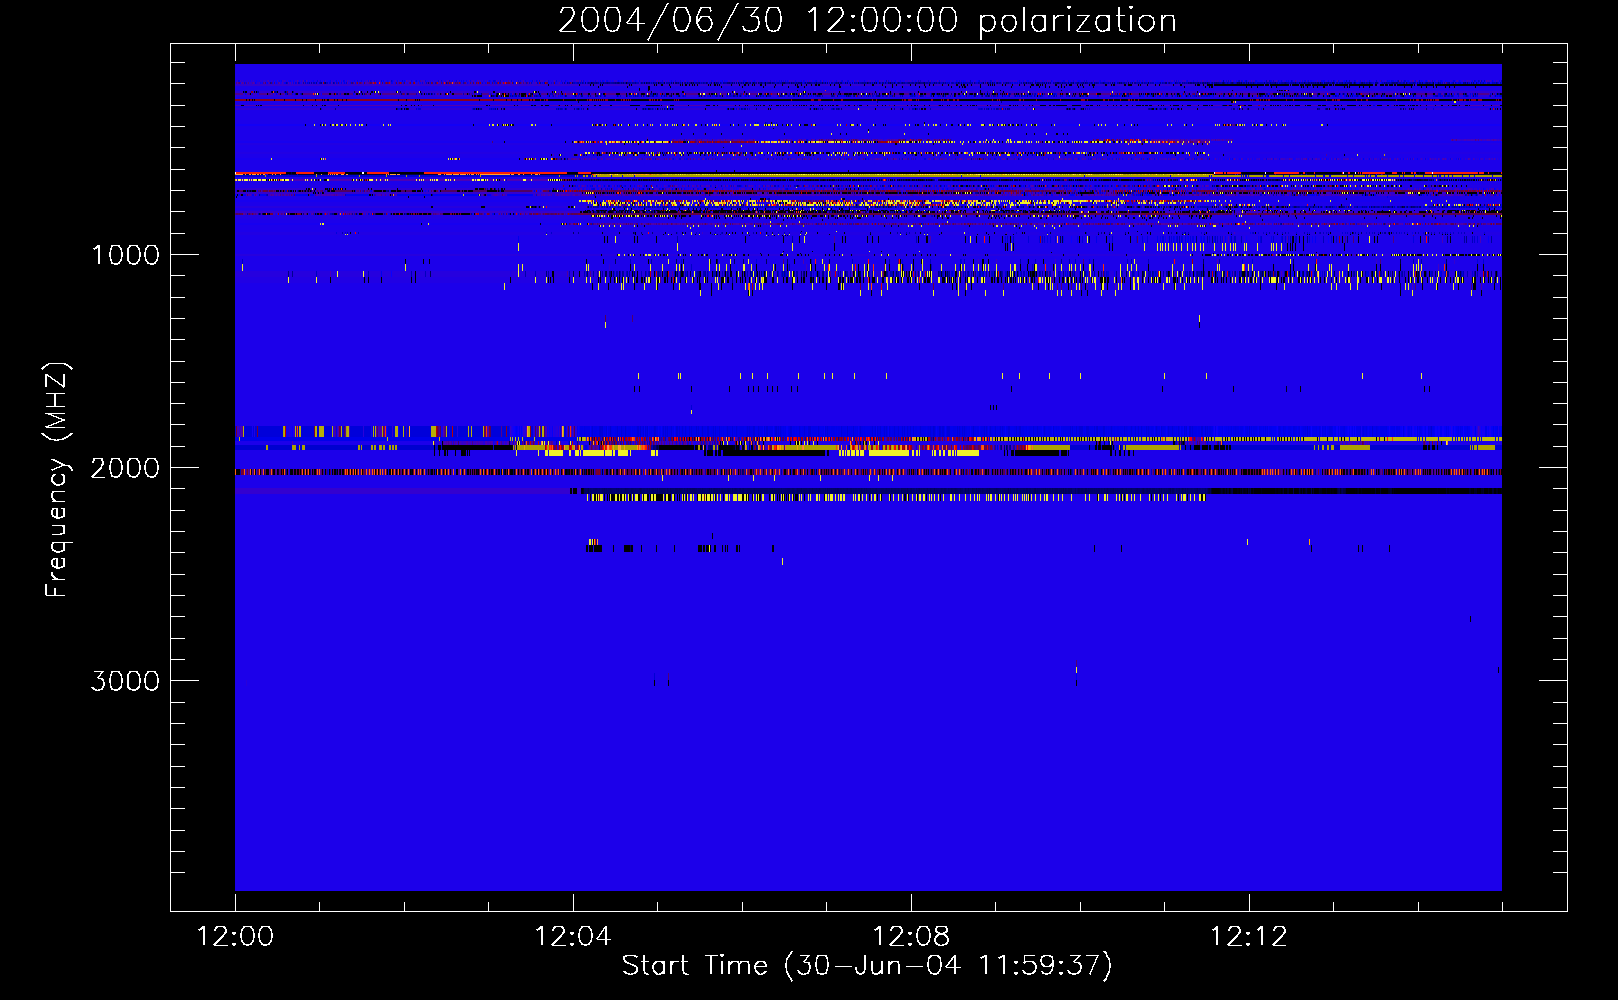Click the 12:04 time tick label
This screenshot has width=1618, height=1000.
pos(573,937)
